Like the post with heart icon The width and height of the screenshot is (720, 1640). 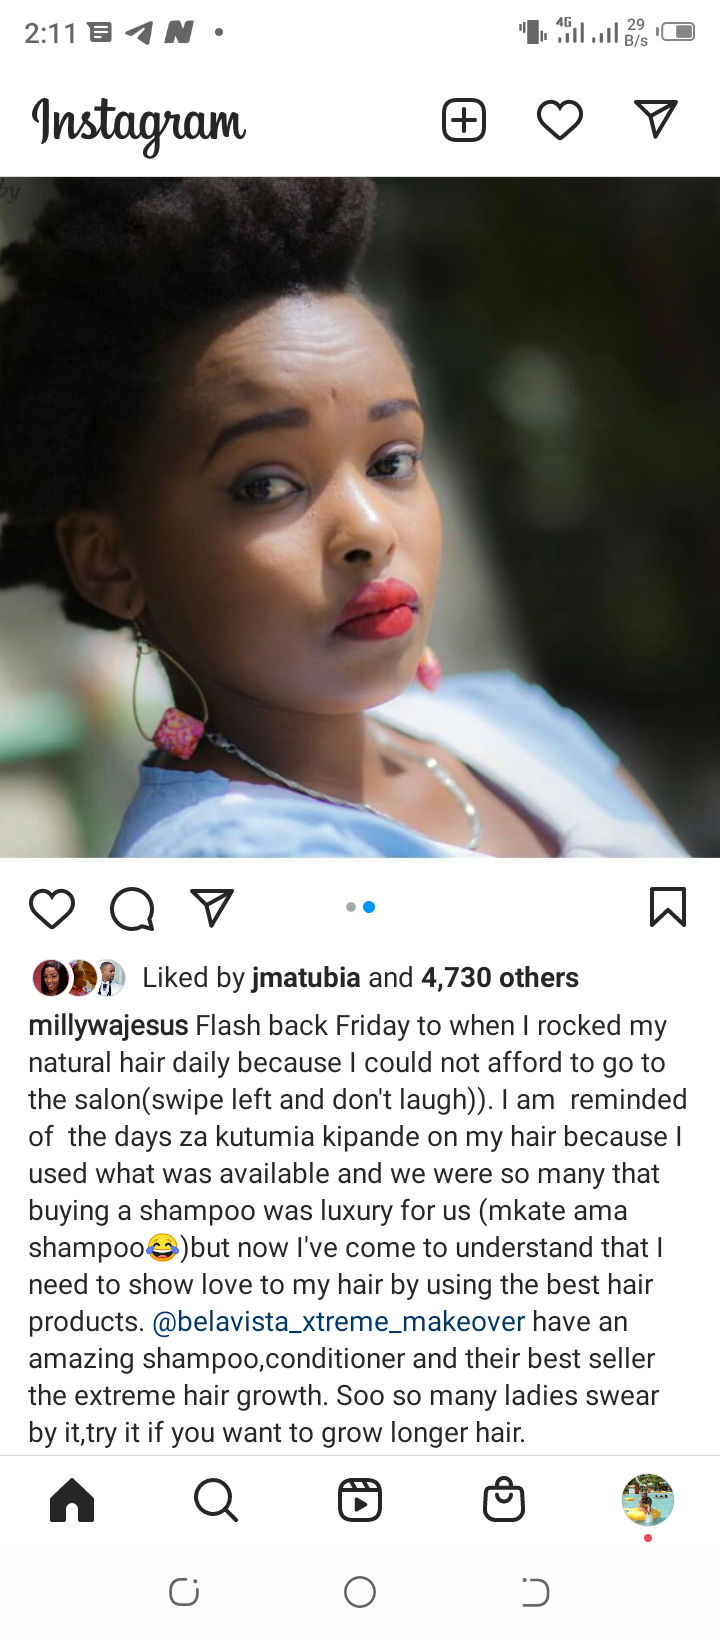coord(52,908)
